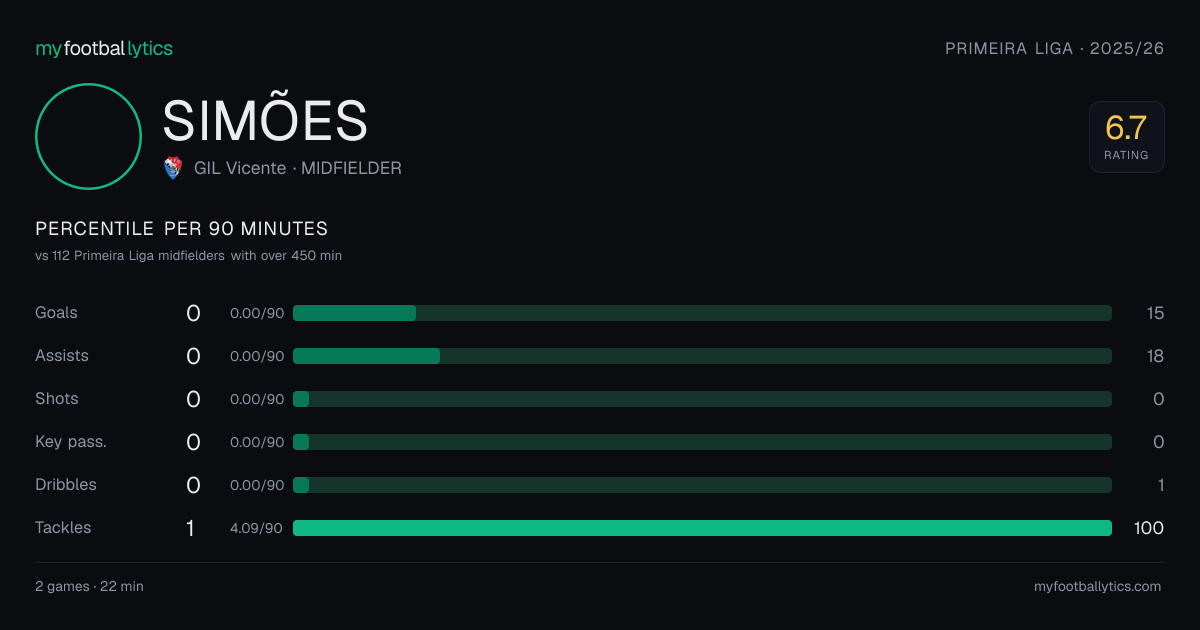The image size is (1200, 630).
Task: Click the Assists percentile bar
Action: 702,356
